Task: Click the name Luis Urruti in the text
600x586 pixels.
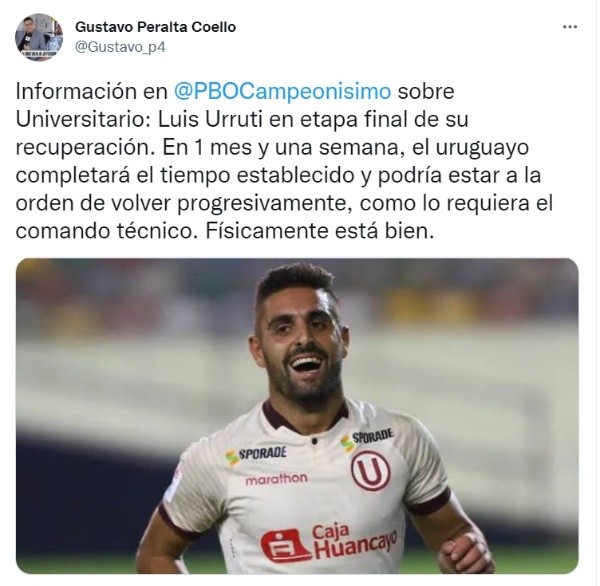Action: tap(210, 119)
